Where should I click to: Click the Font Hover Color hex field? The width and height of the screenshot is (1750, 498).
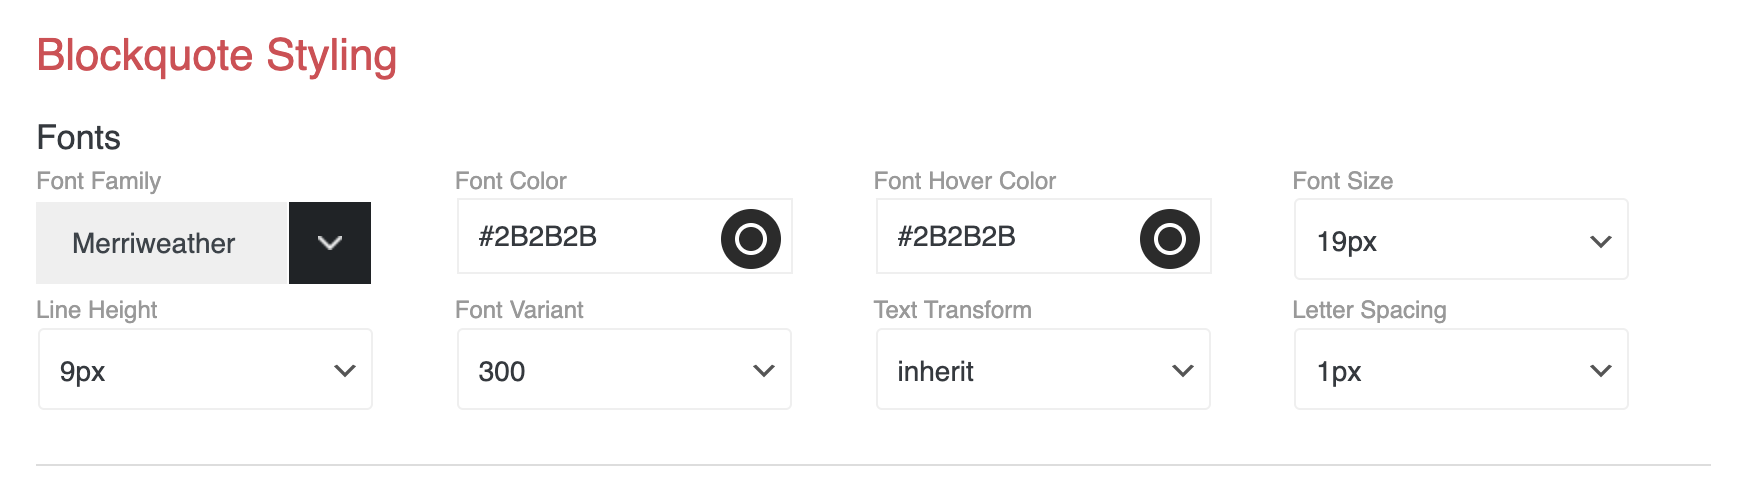[1004, 237]
